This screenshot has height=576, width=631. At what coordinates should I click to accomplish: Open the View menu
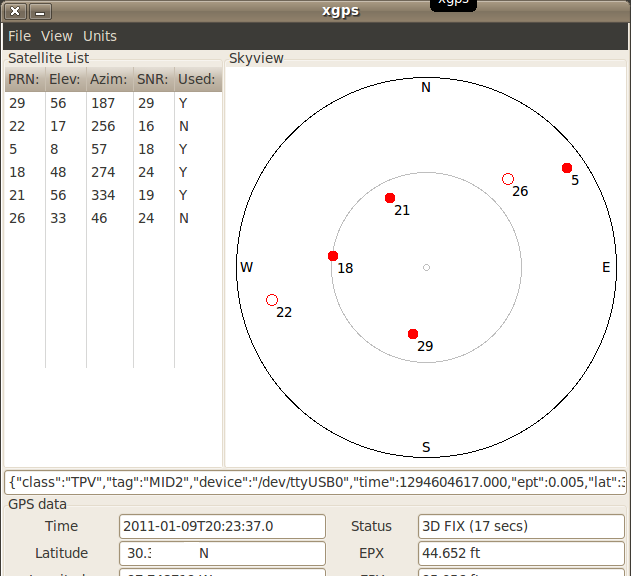point(56,36)
